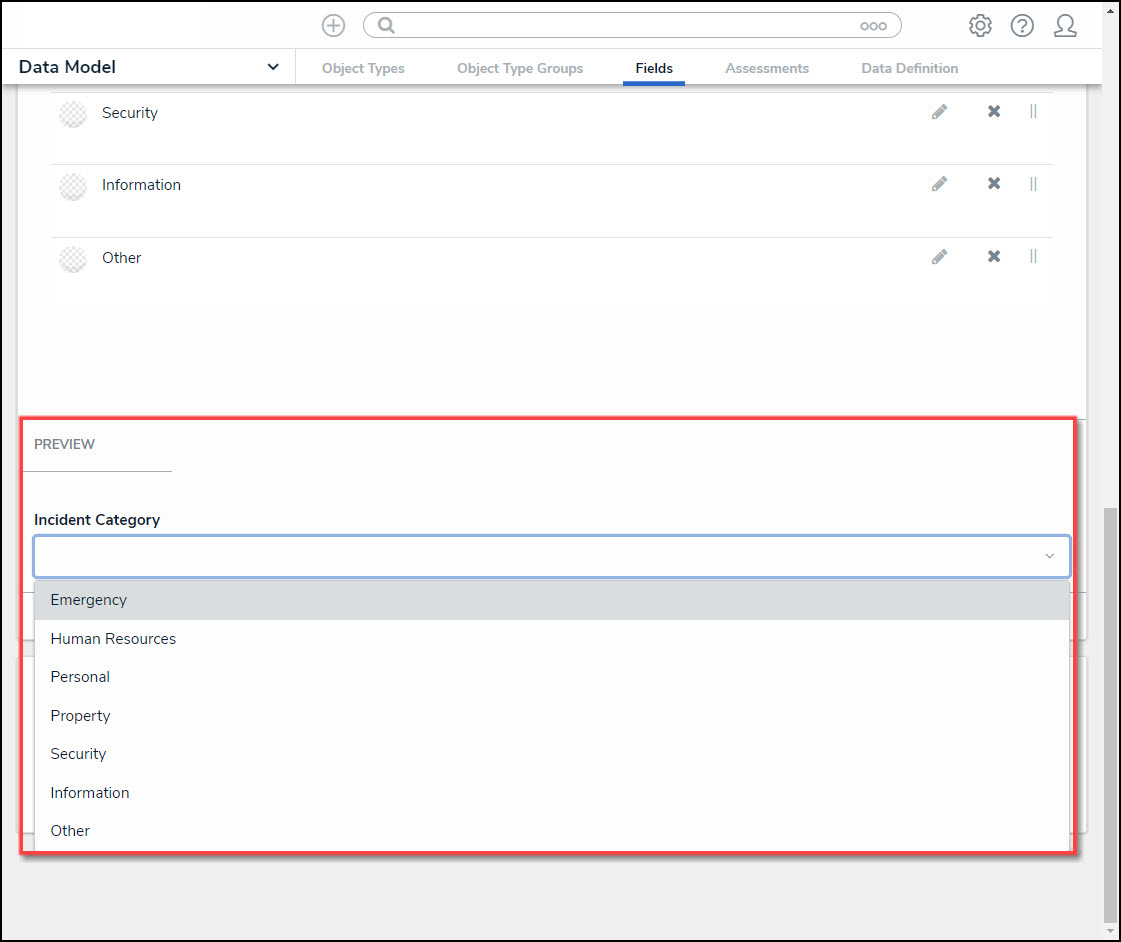
Task: Switch to the Object Types tab
Action: (x=363, y=69)
